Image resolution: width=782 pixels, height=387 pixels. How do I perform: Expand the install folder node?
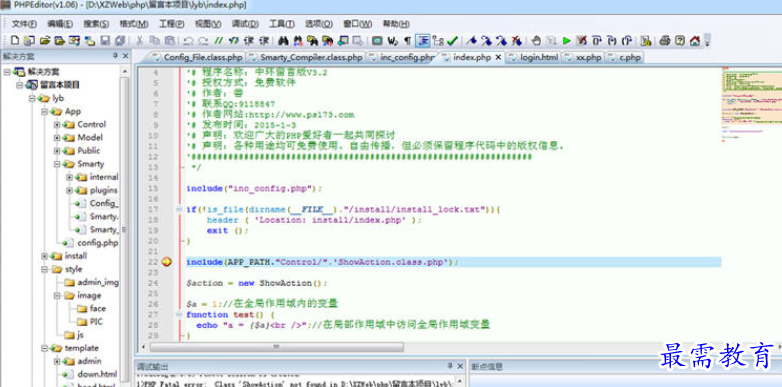45,256
